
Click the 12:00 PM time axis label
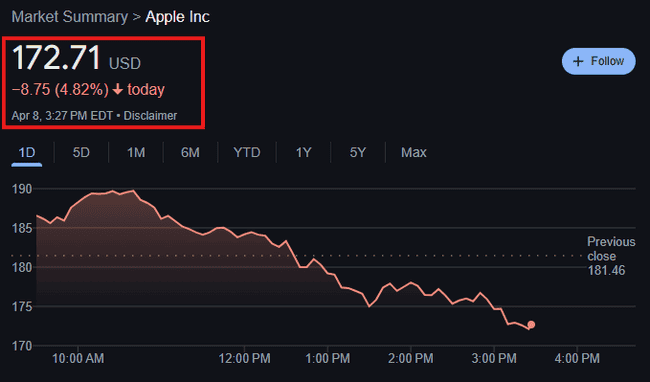pyautogui.click(x=244, y=358)
